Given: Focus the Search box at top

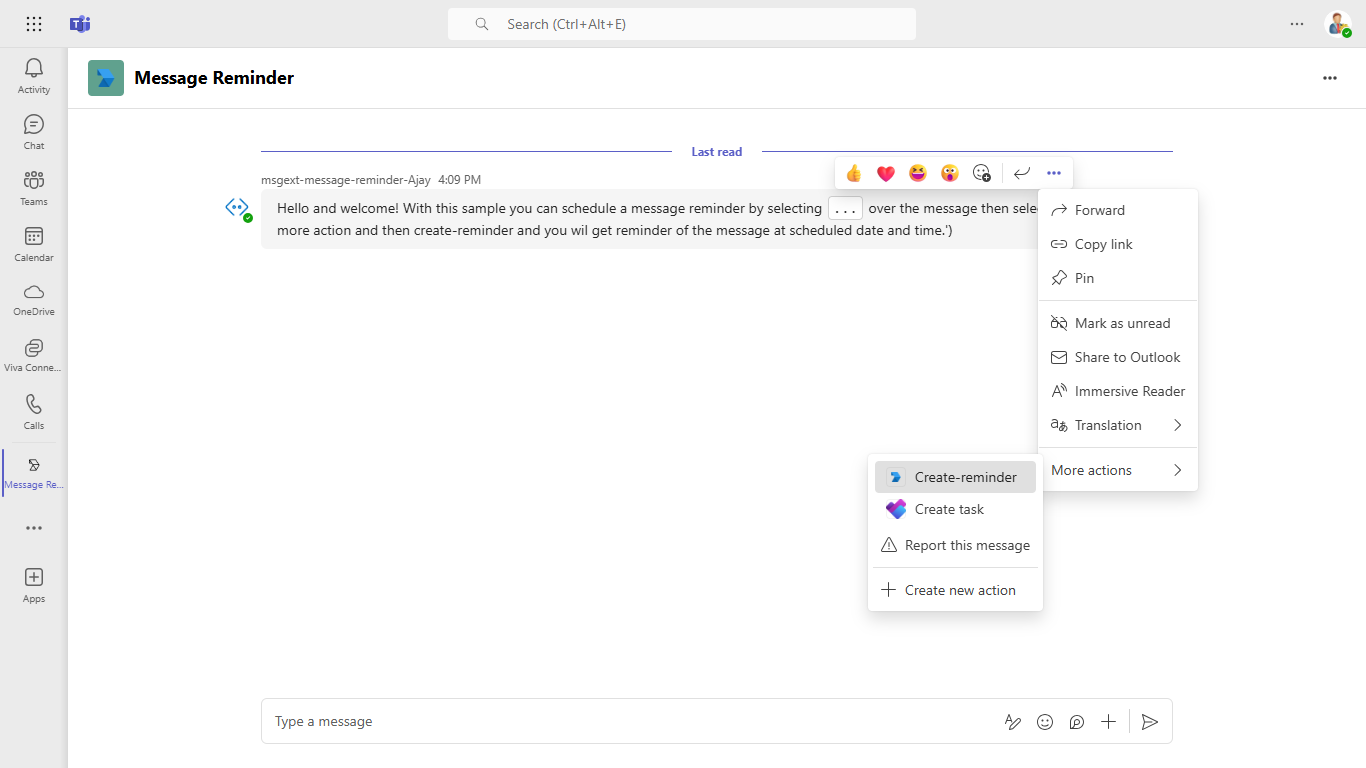Looking at the screenshot, I should (x=682, y=24).
